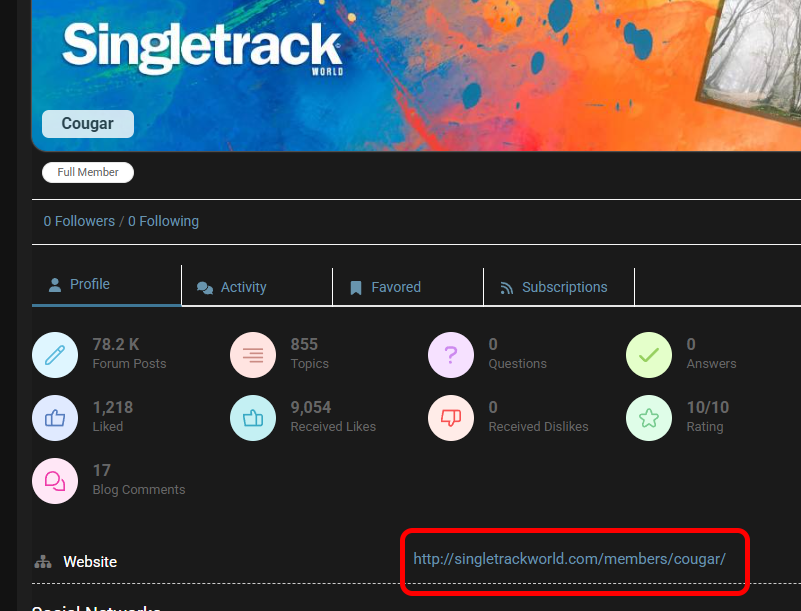
Task: Click the Received Dislikes thumbs-down icon
Action: 451,417
